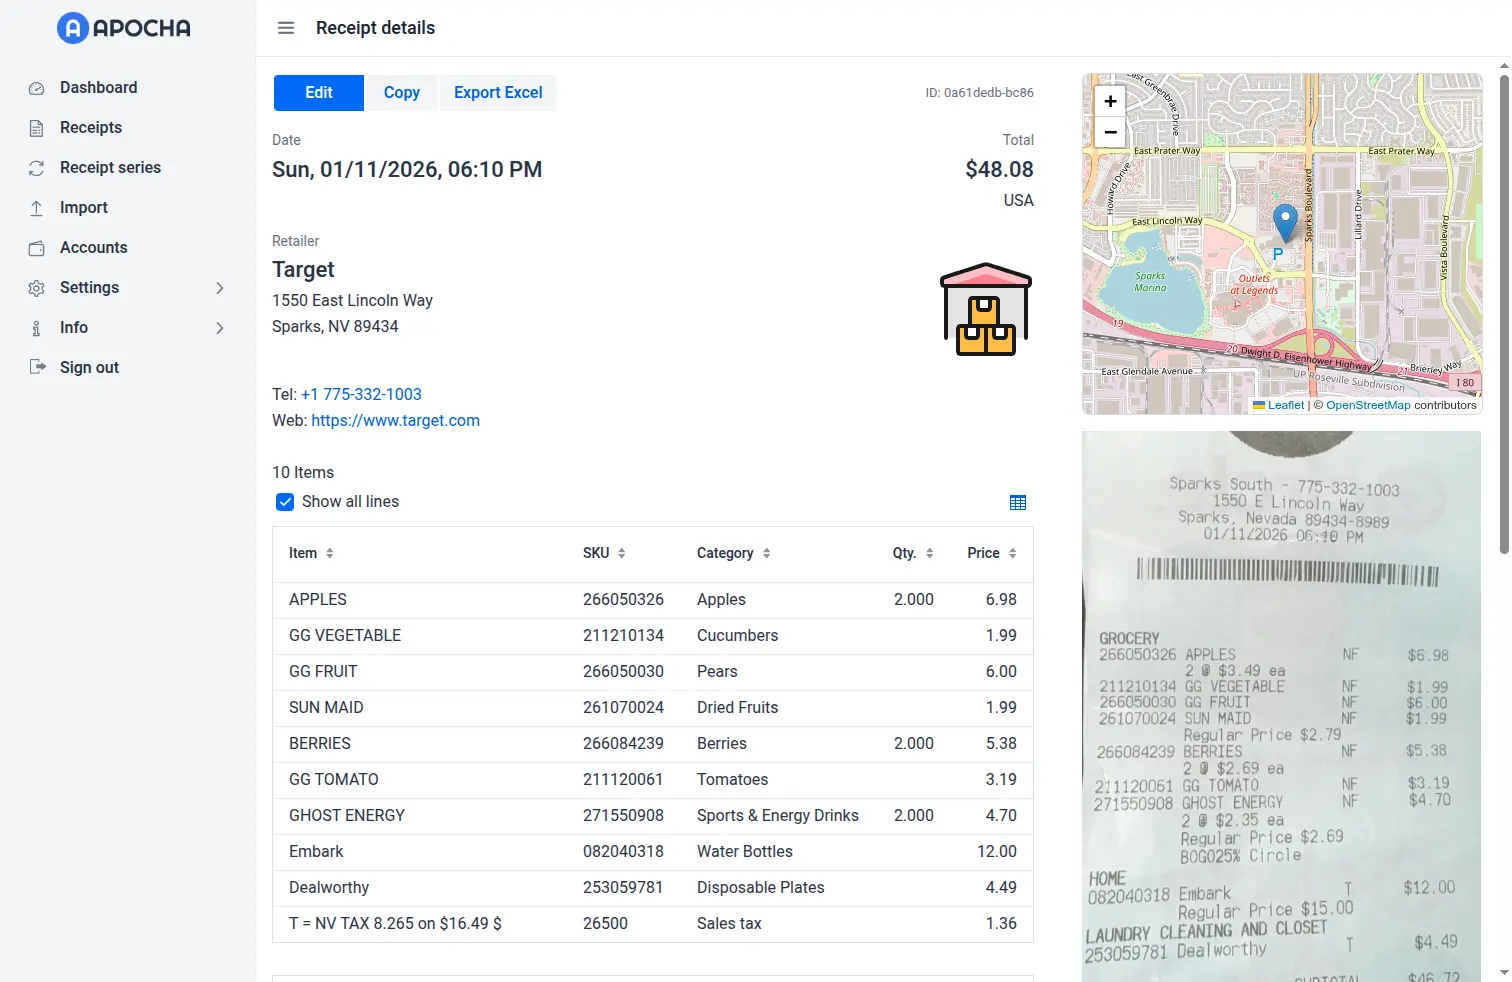Select the Import upload icon
Image resolution: width=1512 pixels, height=982 pixels.
[36, 207]
